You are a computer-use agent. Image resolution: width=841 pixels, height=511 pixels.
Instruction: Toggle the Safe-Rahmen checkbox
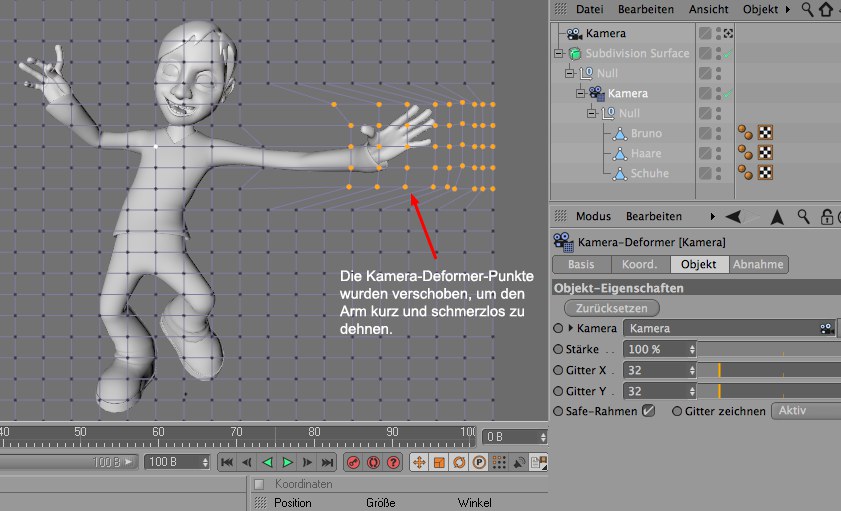click(x=649, y=411)
